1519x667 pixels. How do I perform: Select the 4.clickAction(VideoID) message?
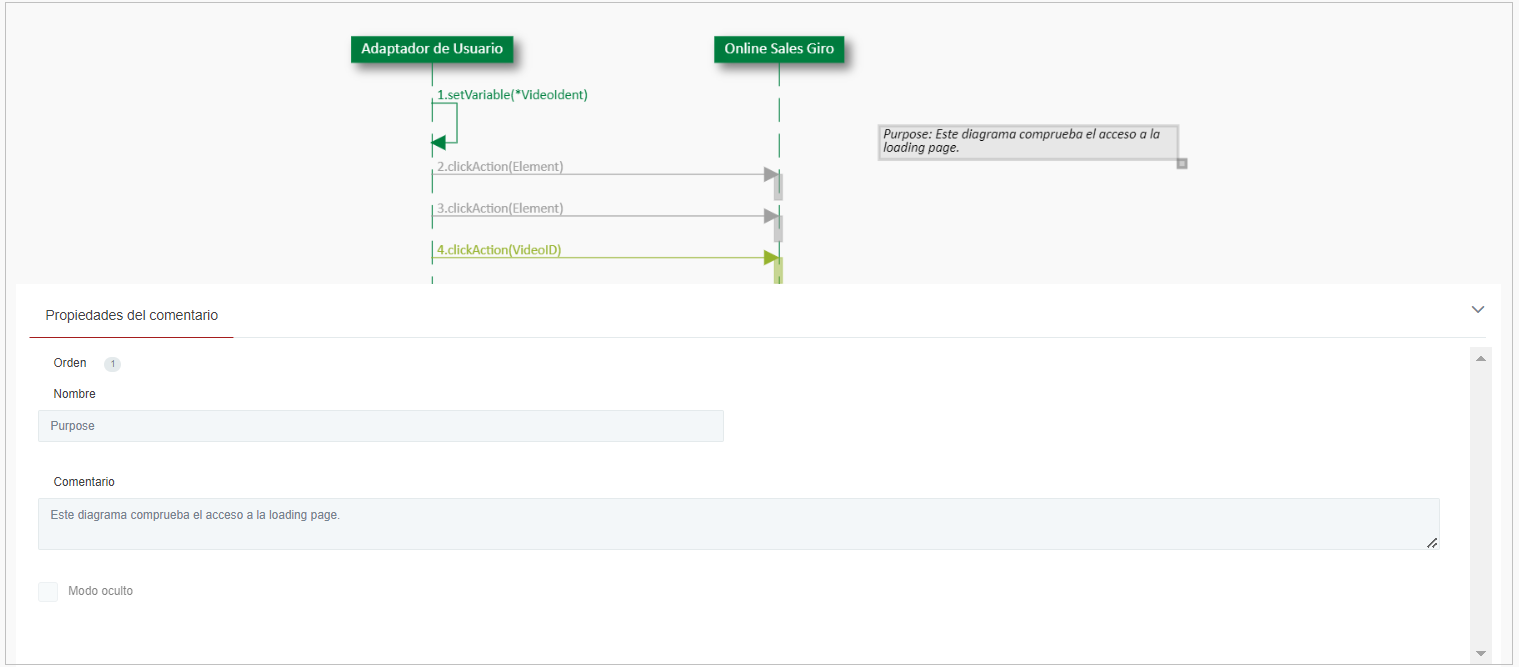pyautogui.click(x=499, y=250)
